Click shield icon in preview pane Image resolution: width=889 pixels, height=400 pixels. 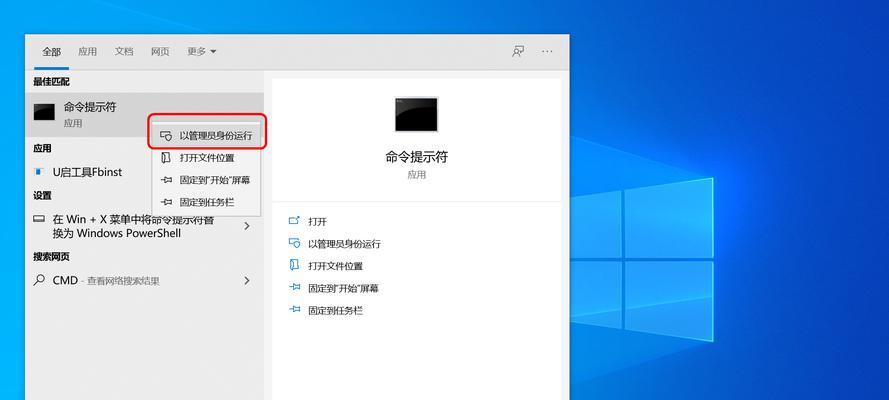pyautogui.click(x=294, y=243)
